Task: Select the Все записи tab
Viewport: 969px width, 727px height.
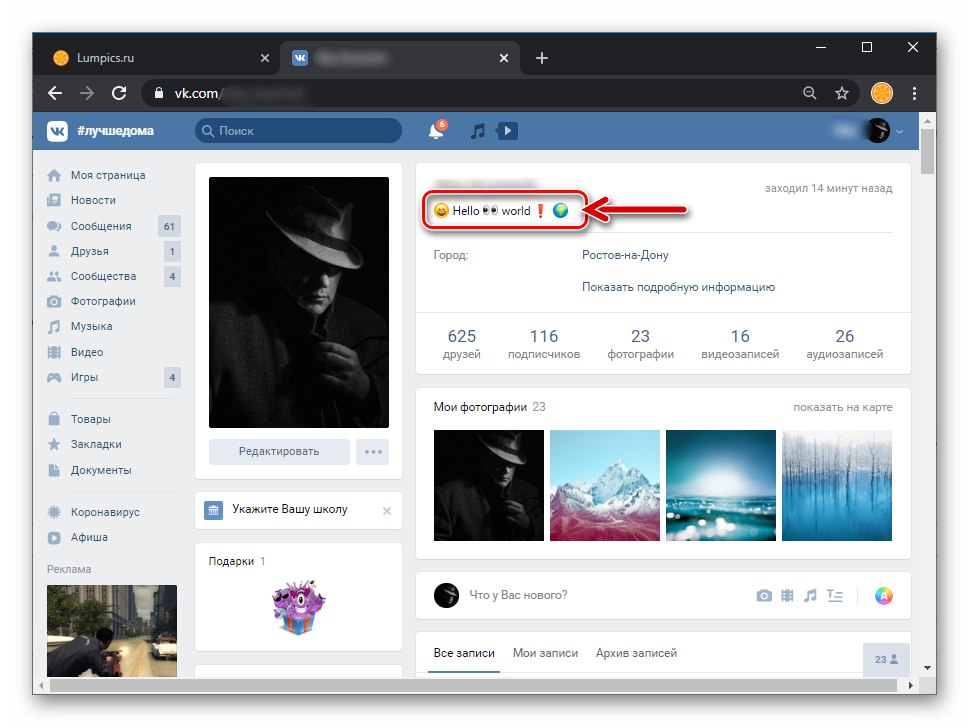Action: [464, 653]
